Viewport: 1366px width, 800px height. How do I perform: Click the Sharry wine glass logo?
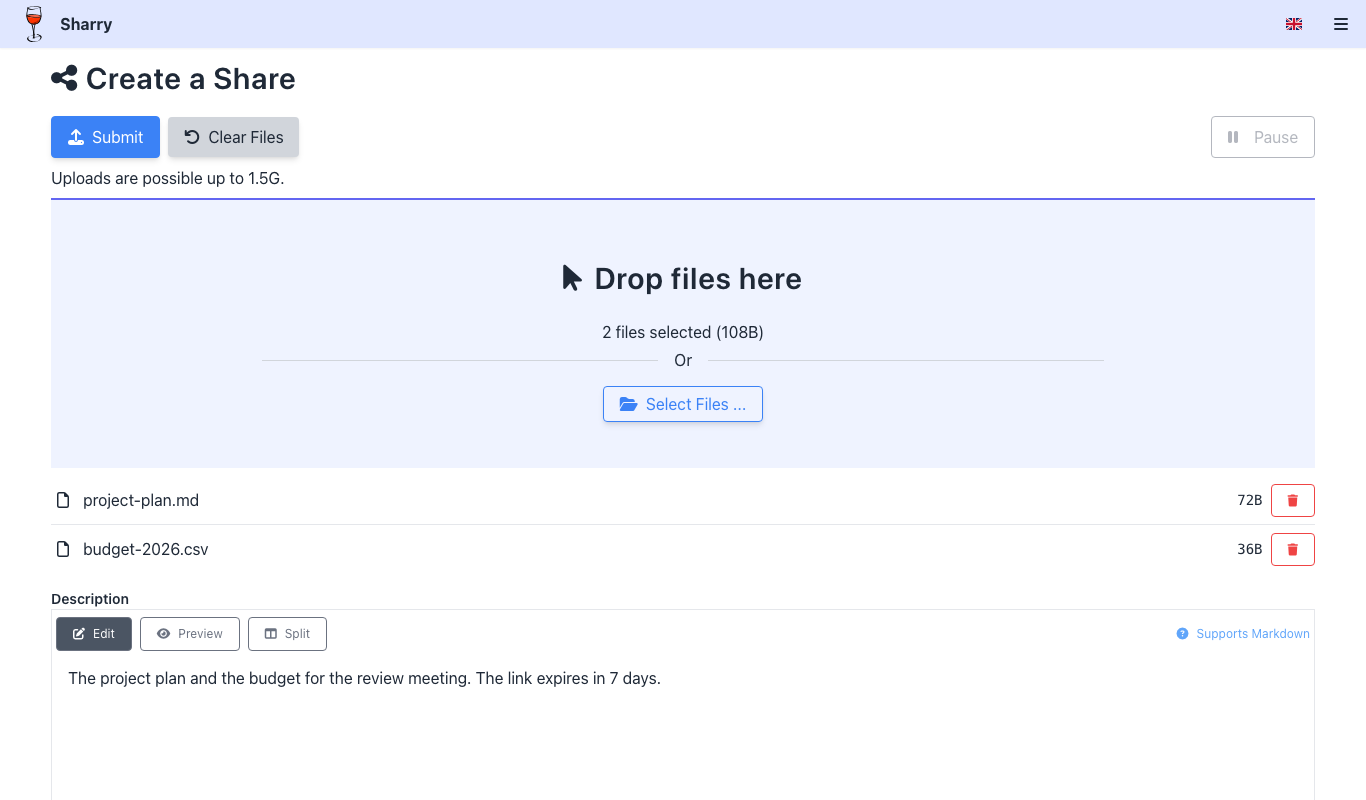click(x=35, y=24)
